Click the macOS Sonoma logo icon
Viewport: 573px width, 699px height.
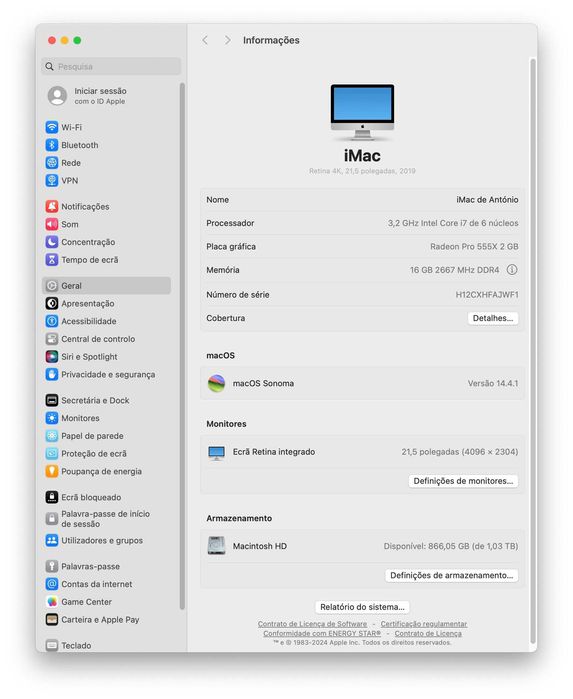point(216,383)
